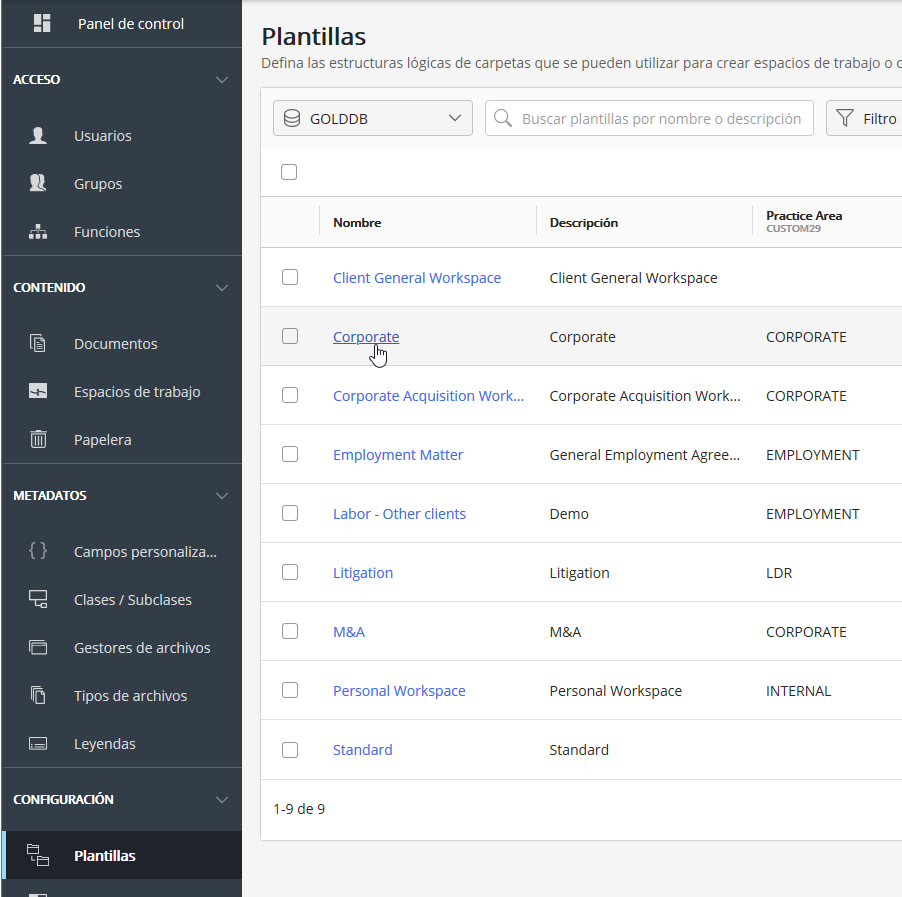Click the Papelera trash icon
The height and width of the screenshot is (897, 902).
tap(38, 440)
